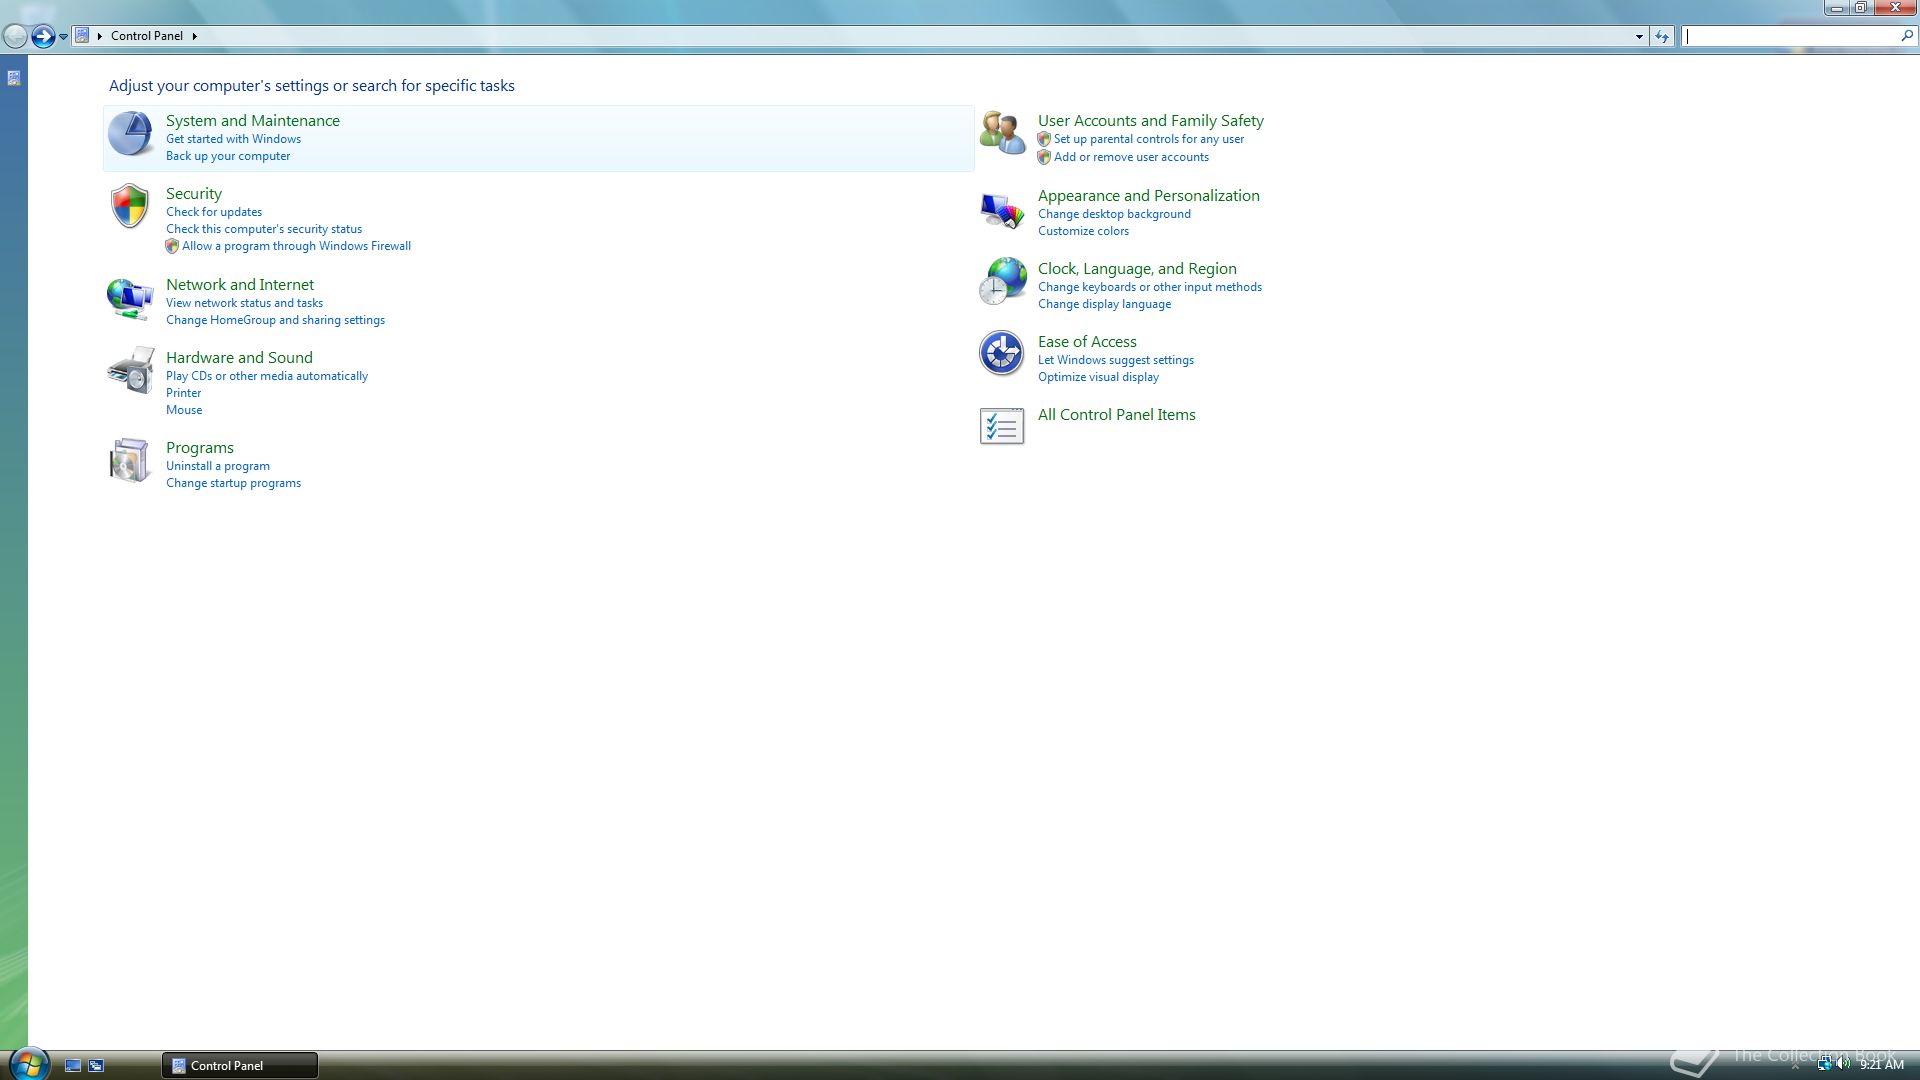Click the Security shield icon
The width and height of the screenshot is (1920, 1080).
(x=130, y=206)
